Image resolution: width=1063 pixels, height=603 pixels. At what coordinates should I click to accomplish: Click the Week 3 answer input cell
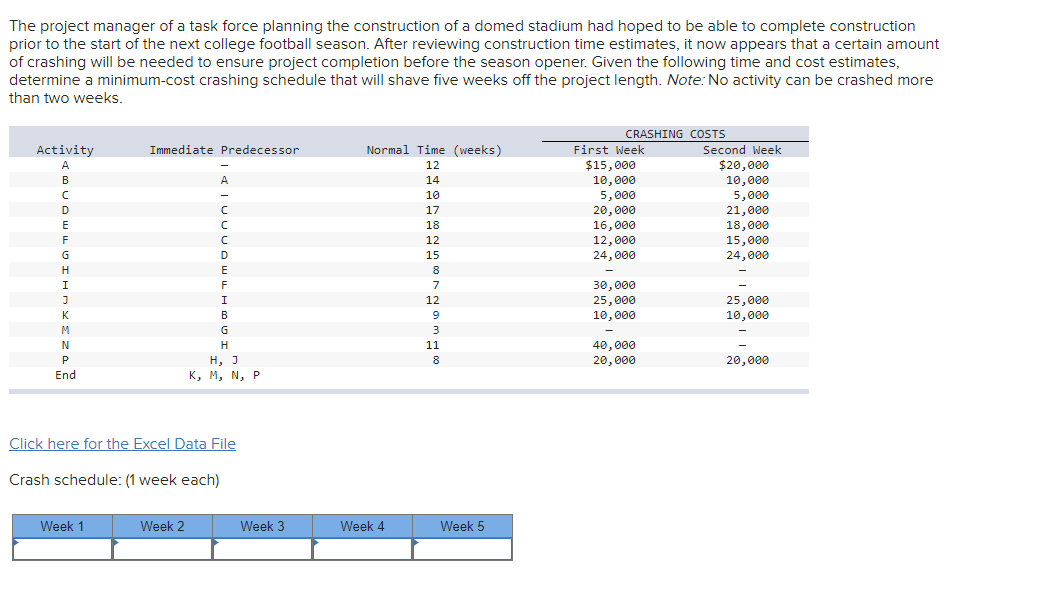click(262, 549)
